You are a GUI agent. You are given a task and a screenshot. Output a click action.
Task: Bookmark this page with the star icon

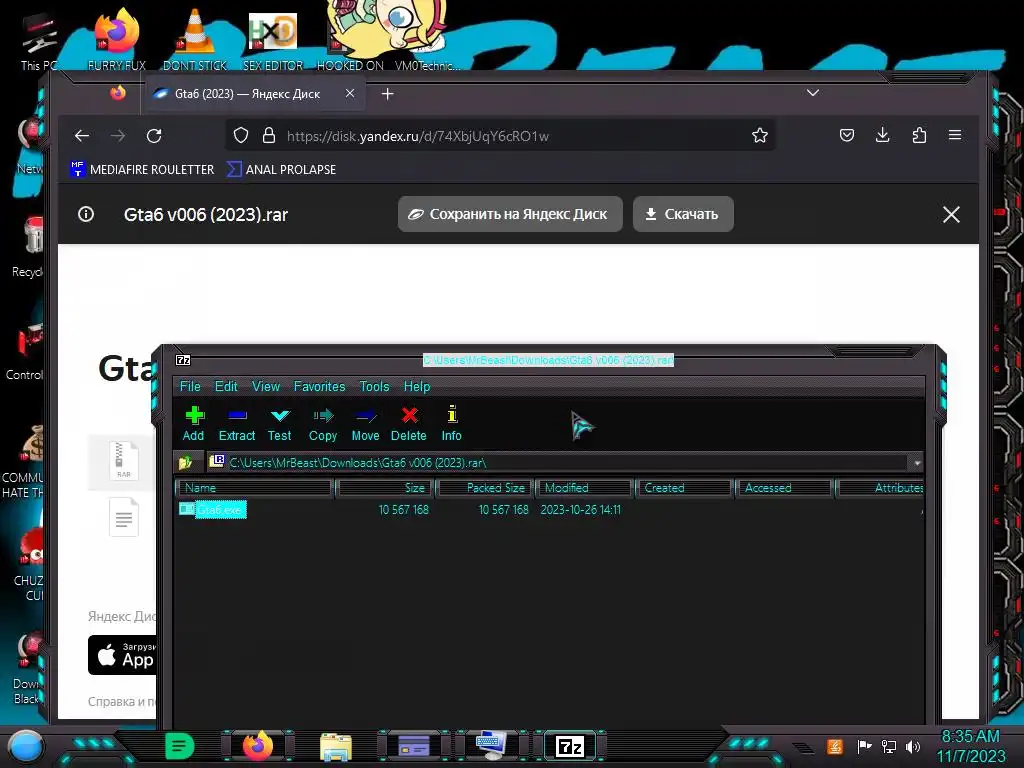point(760,135)
